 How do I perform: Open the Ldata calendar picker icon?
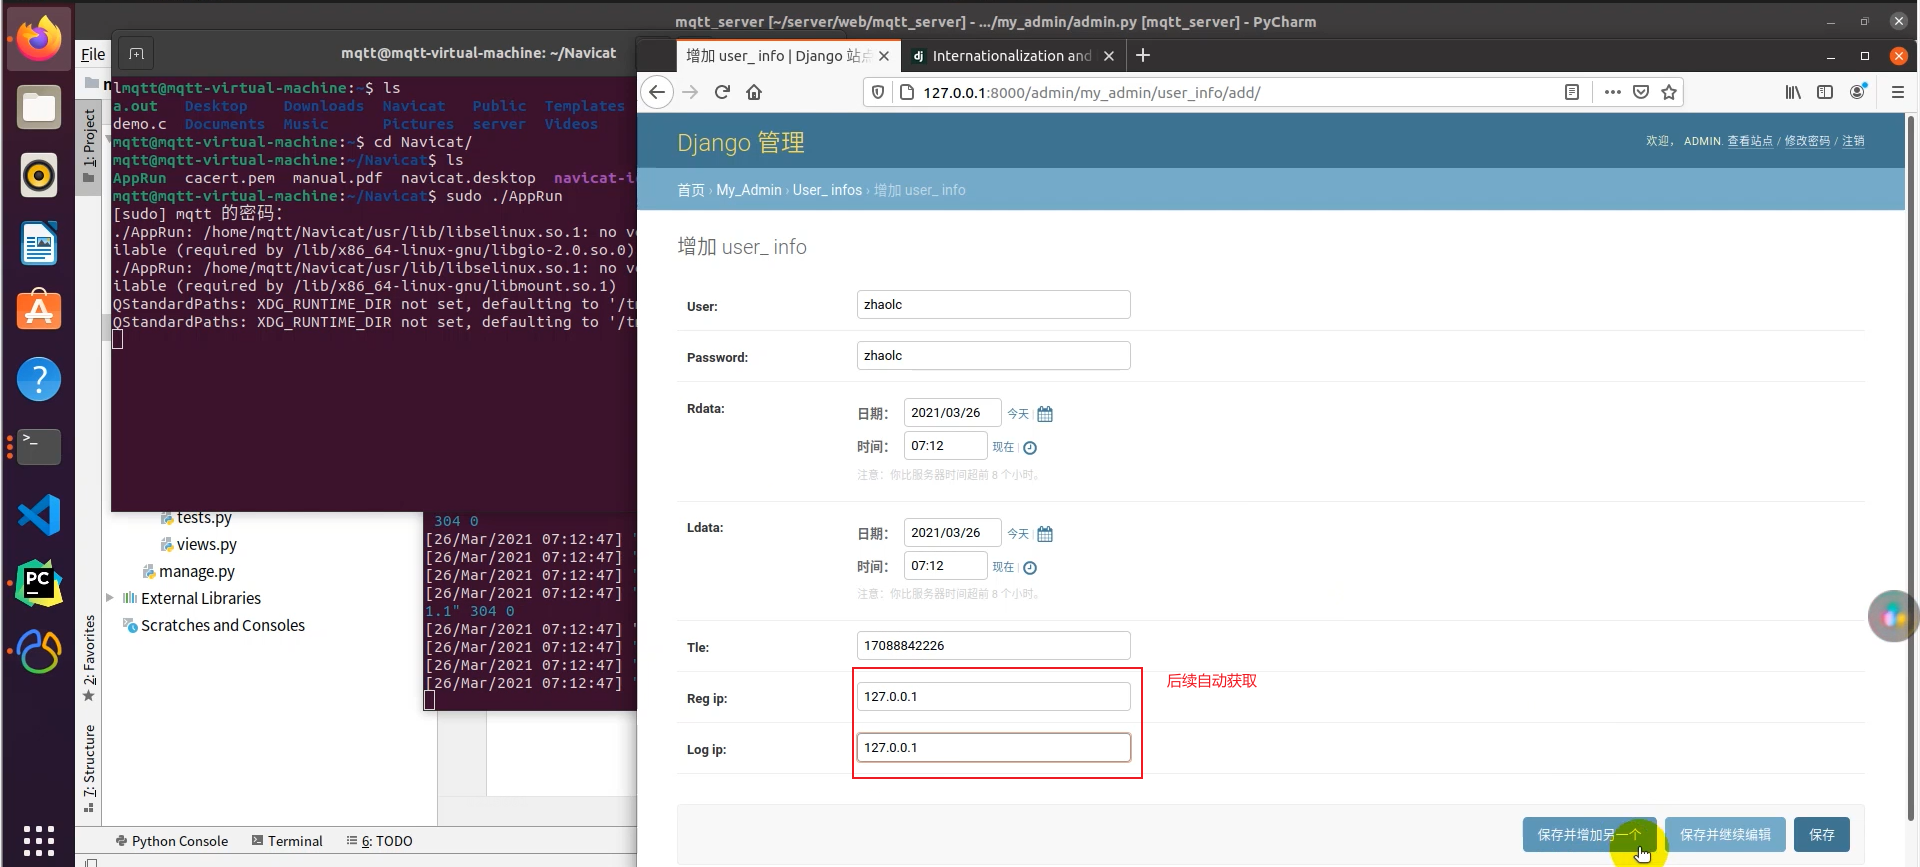click(1045, 534)
